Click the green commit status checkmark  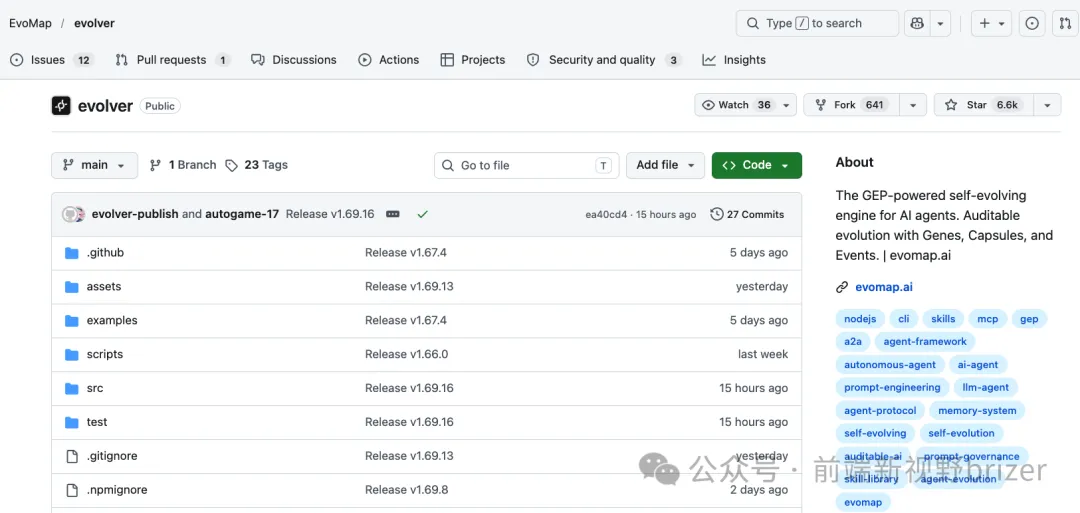coord(423,214)
